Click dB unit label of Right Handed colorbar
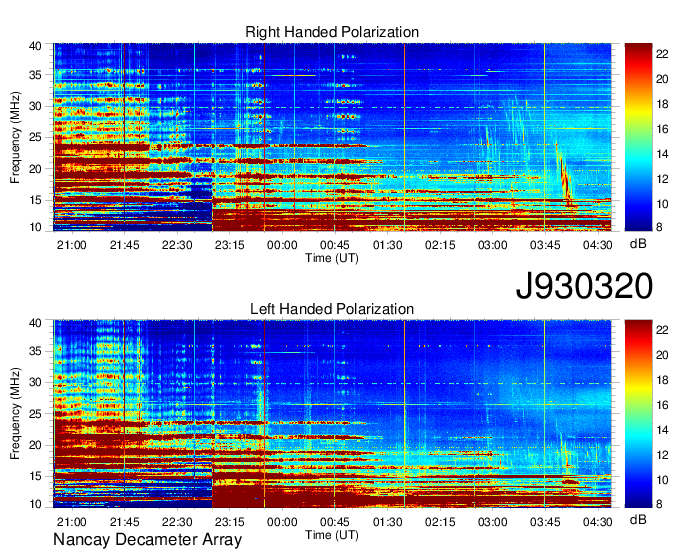The width and height of the screenshot is (680, 552). click(x=638, y=244)
